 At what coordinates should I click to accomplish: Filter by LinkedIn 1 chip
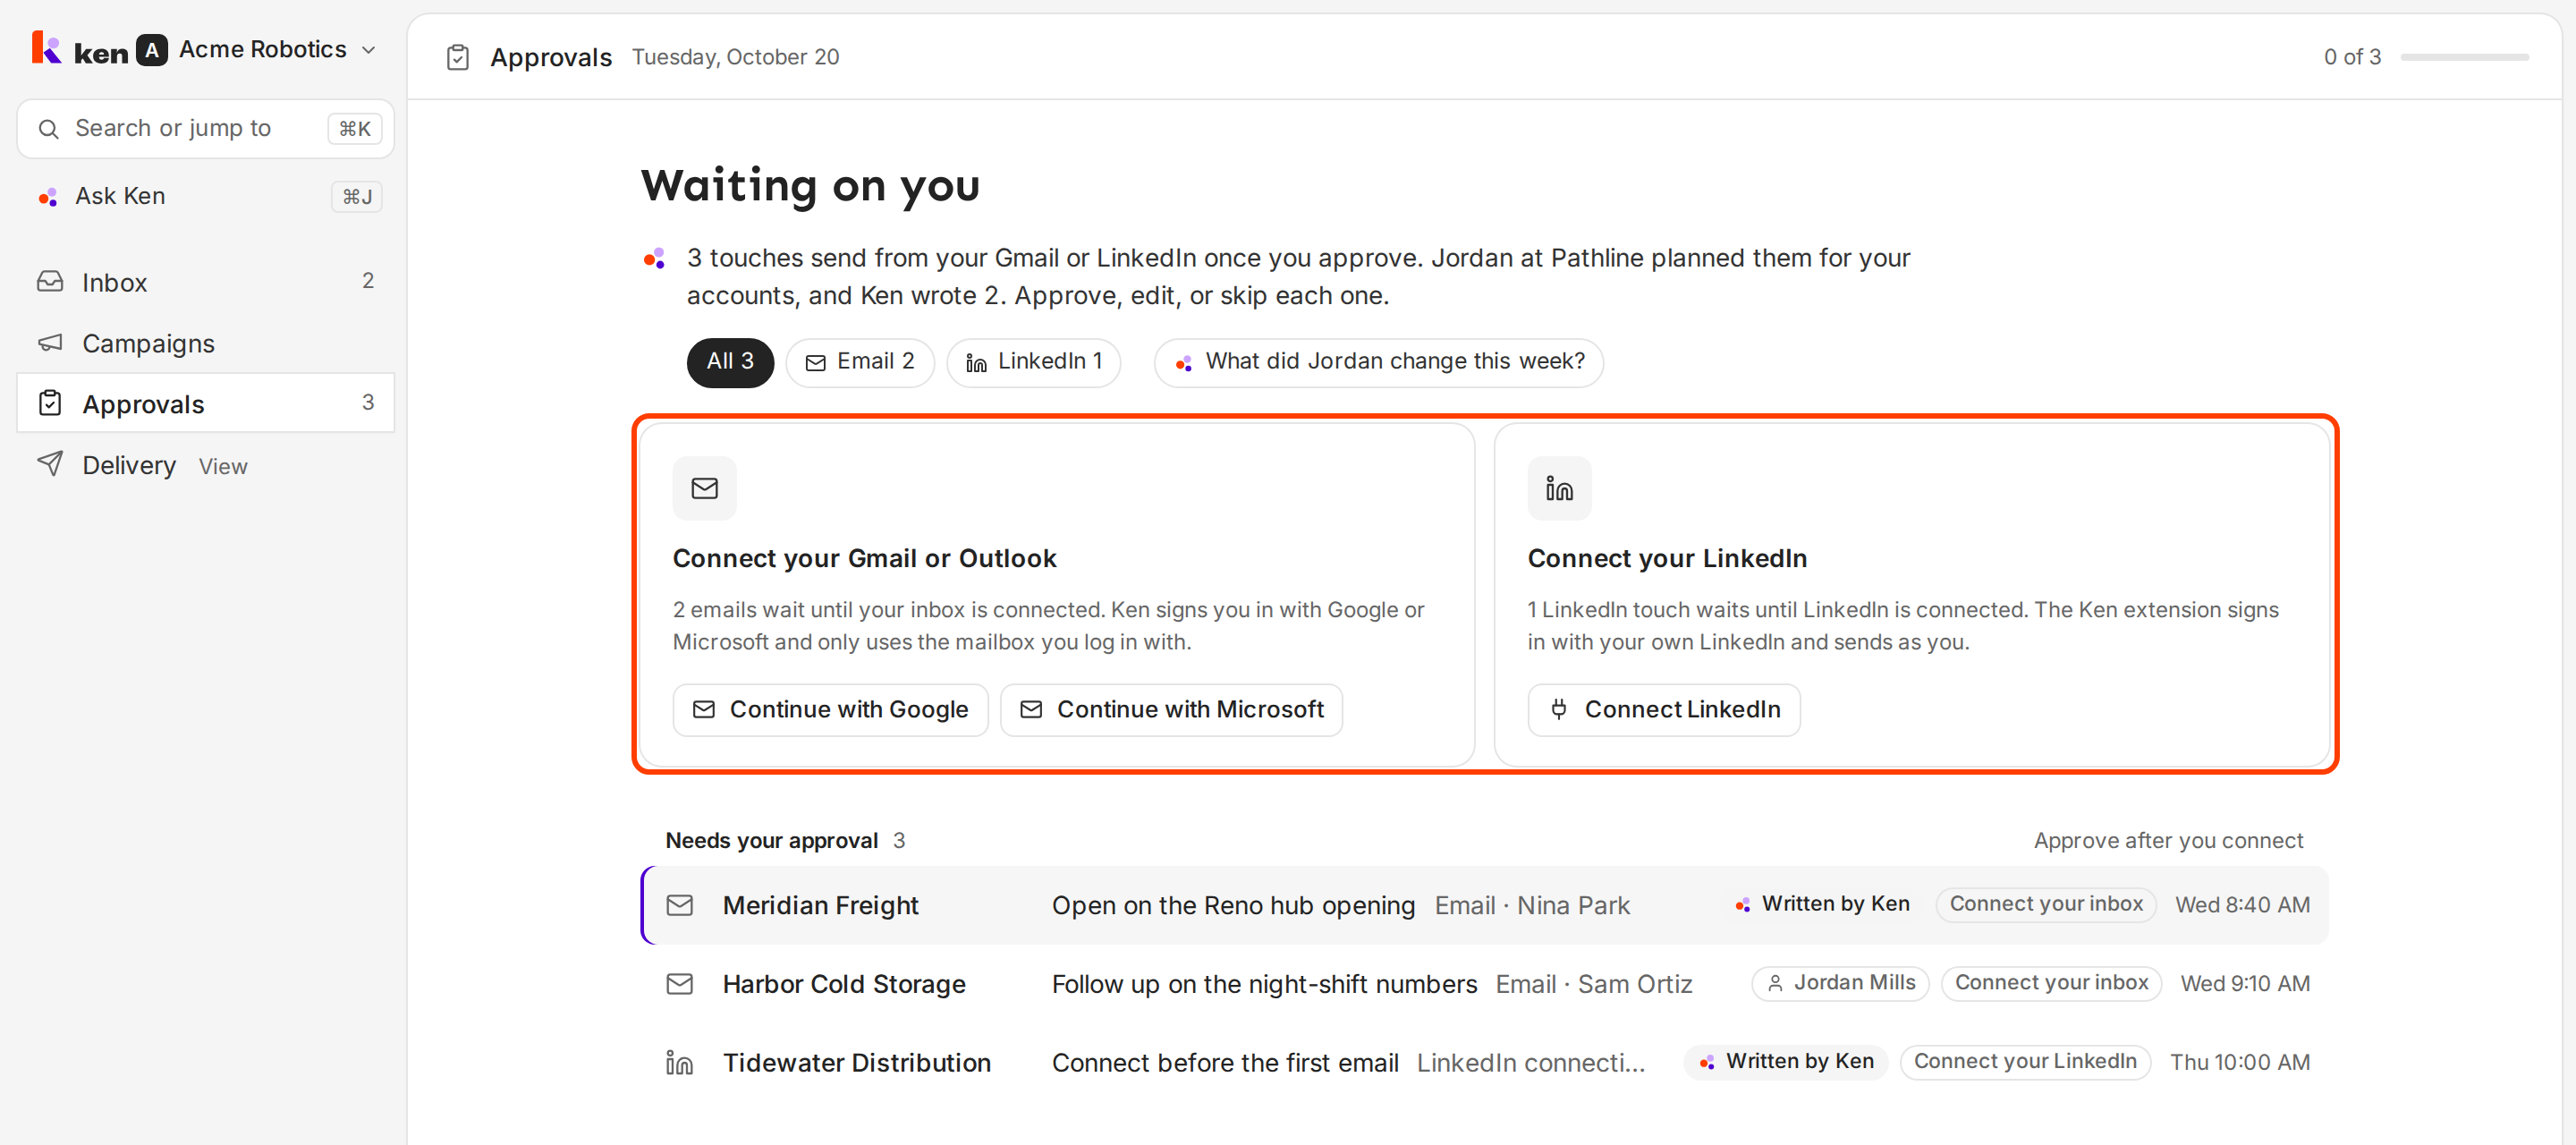(x=1034, y=362)
